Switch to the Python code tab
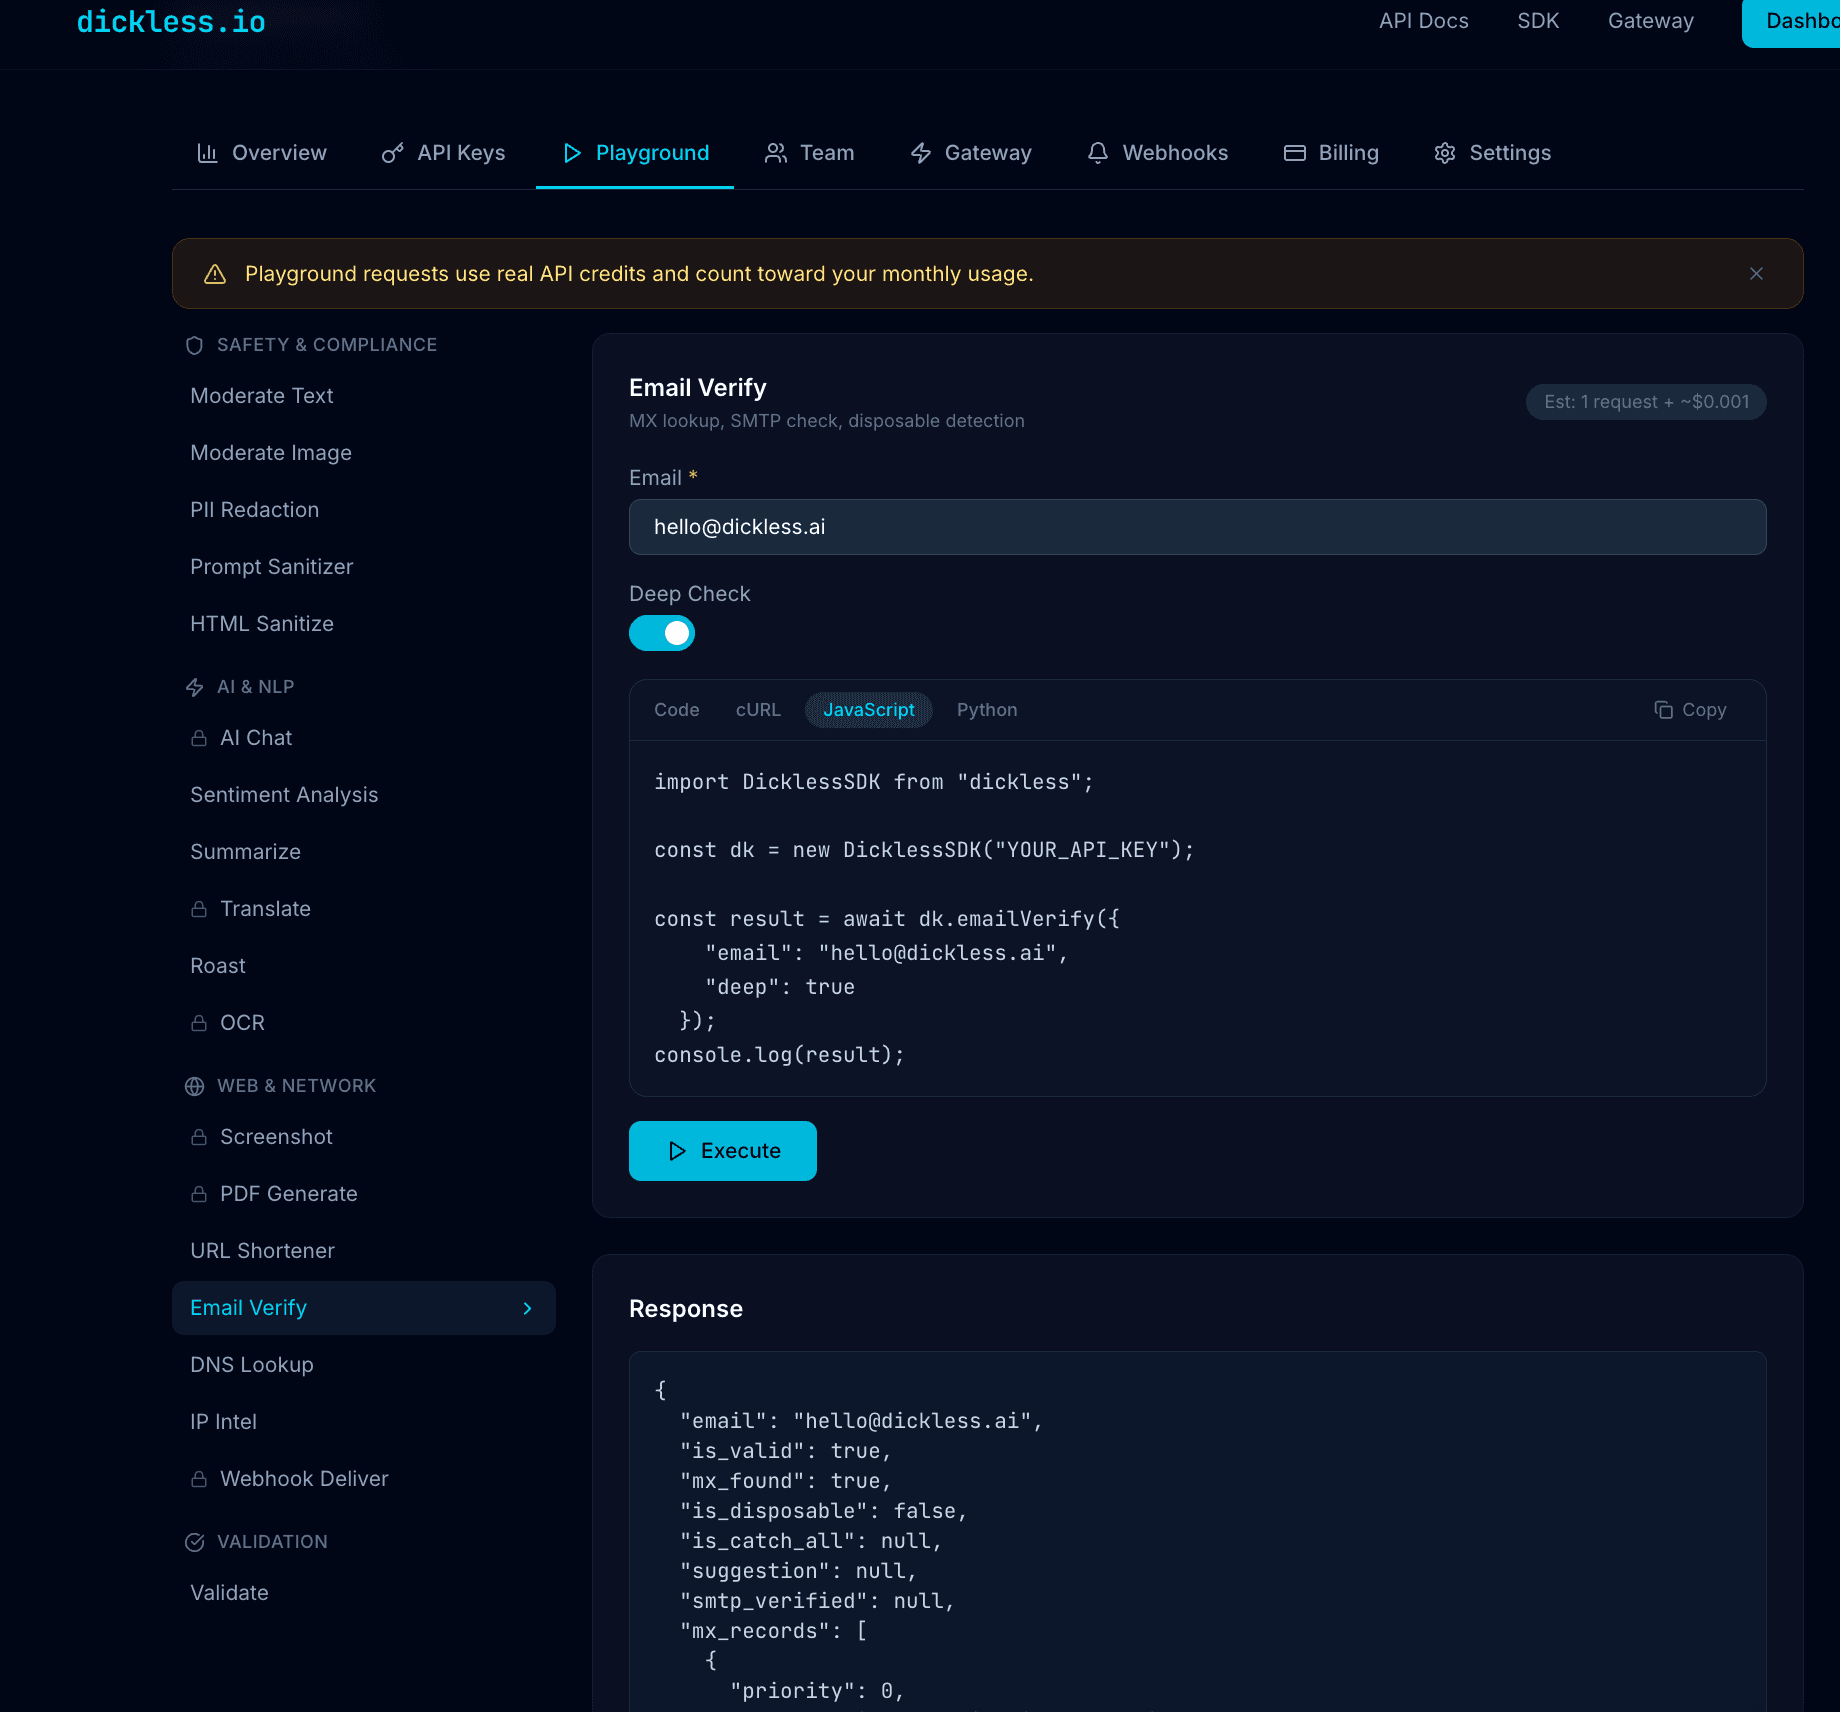The image size is (1840, 1712). point(986,709)
